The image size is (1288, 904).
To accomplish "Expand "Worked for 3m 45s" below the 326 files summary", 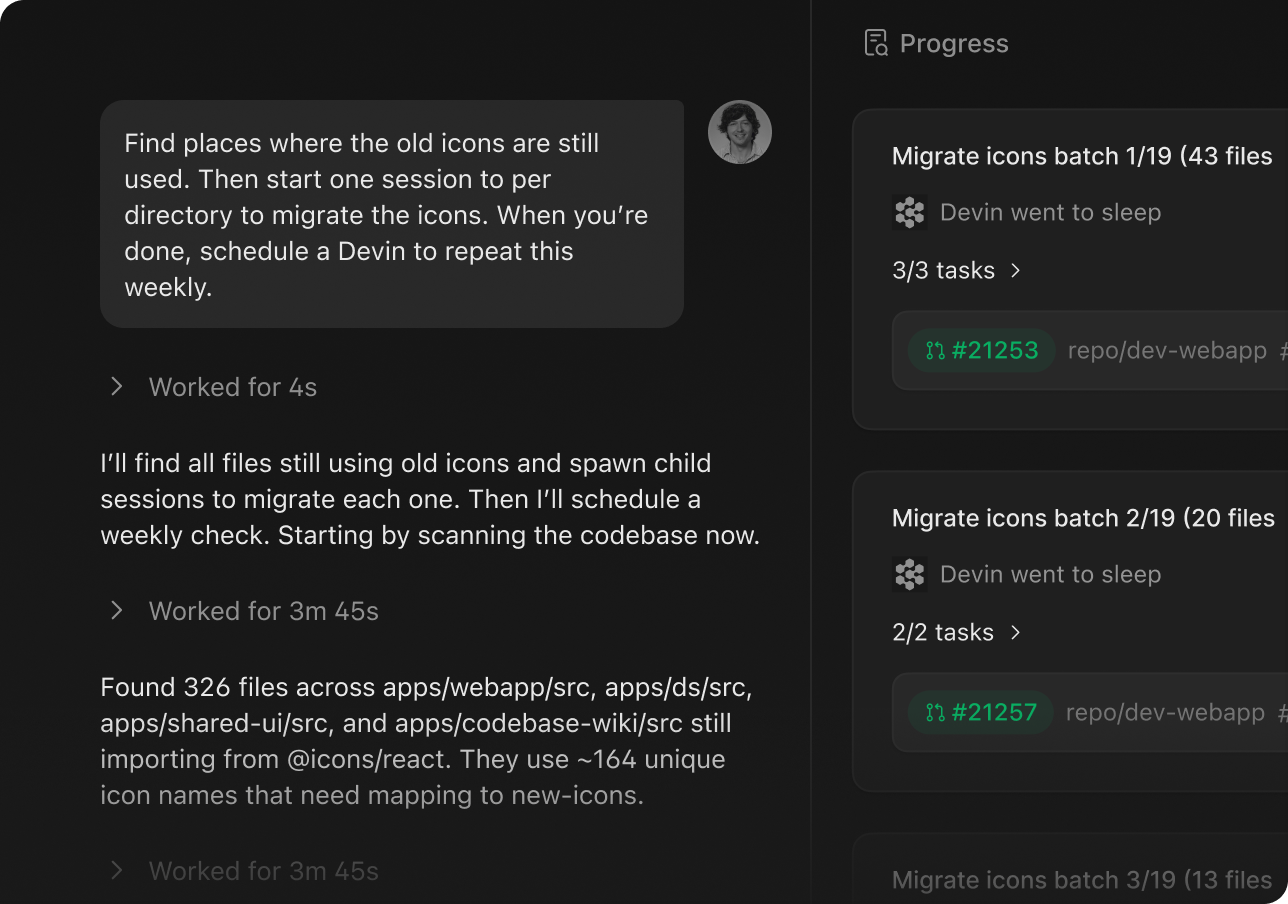I will (117, 871).
